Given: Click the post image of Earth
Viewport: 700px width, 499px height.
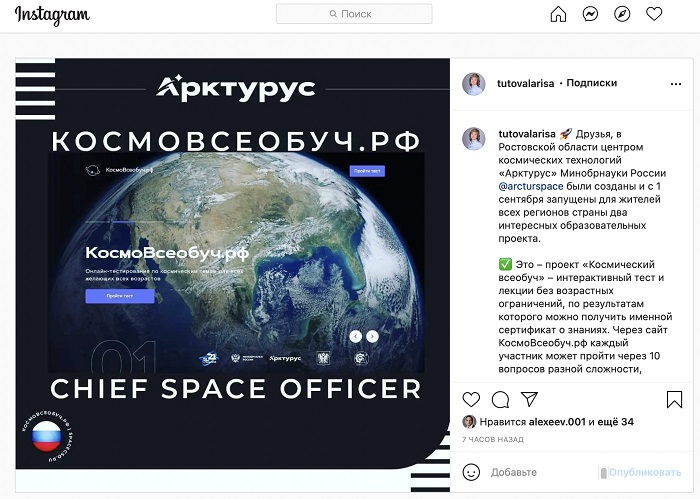Looking at the screenshot, I should [x=236, y=262].
